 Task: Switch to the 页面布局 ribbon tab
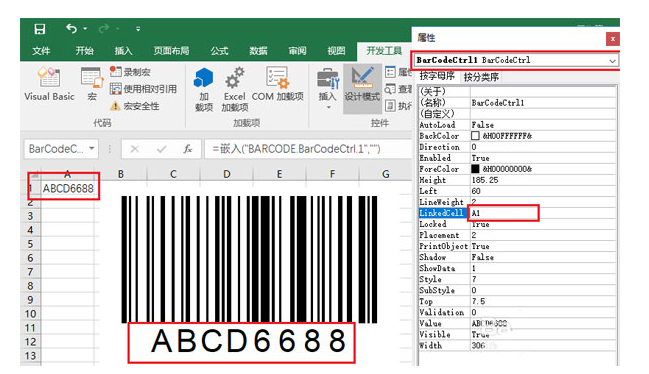(x=171, y=51)
